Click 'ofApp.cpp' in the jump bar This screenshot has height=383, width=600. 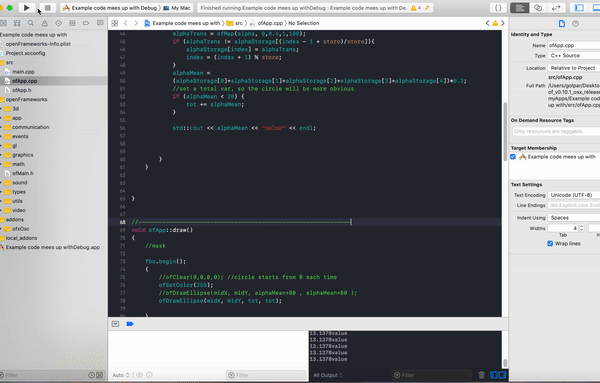coord(266,23)
